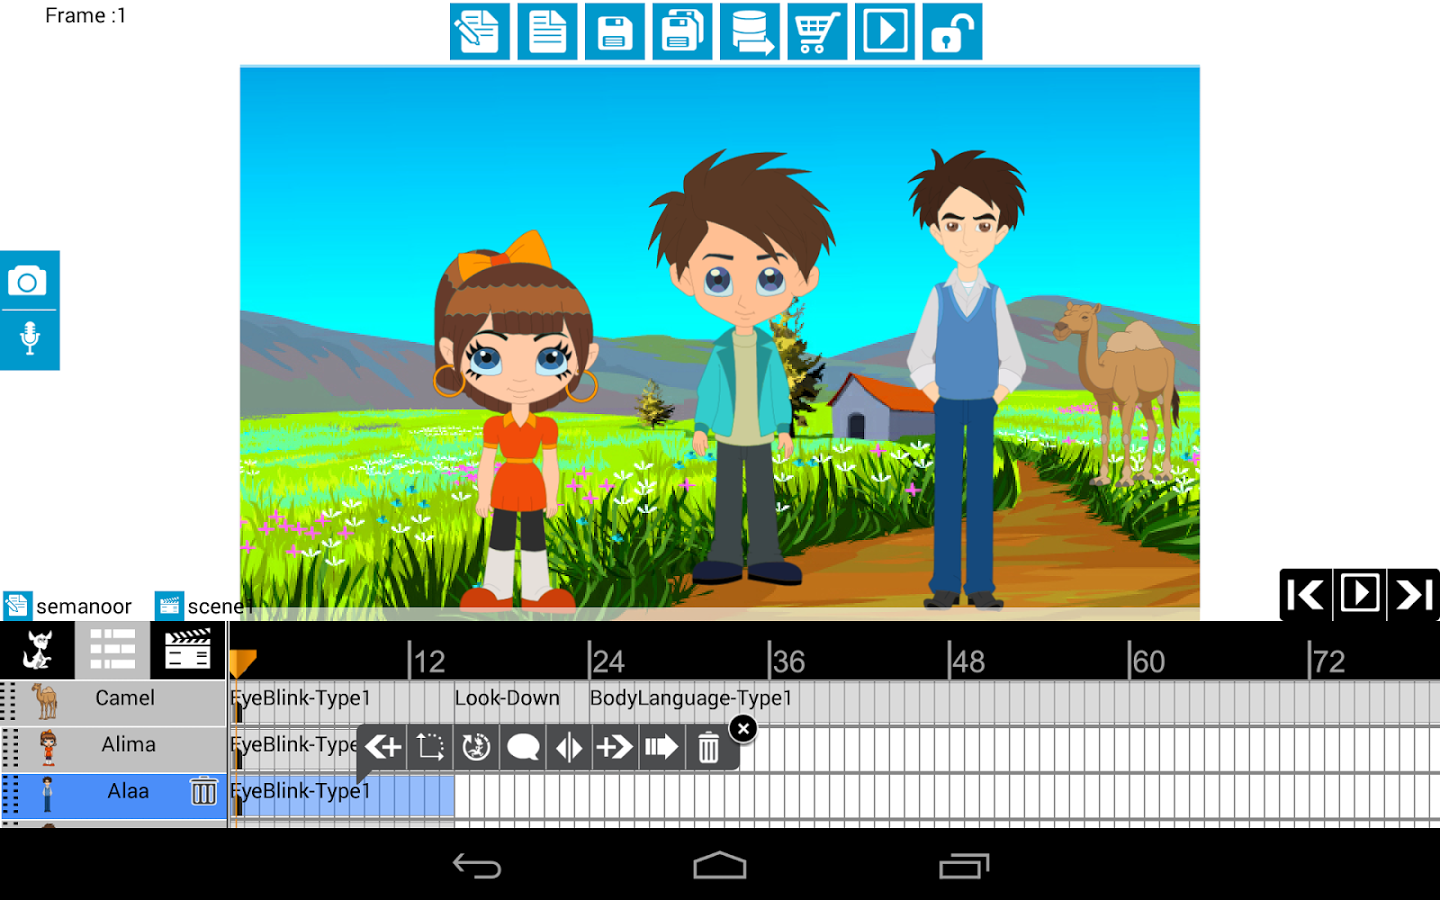Image resolution: width=1440 pixels, height=900 pixels.
Task: Jump to frame 36 on the ruler
Action: pos(788,661)
